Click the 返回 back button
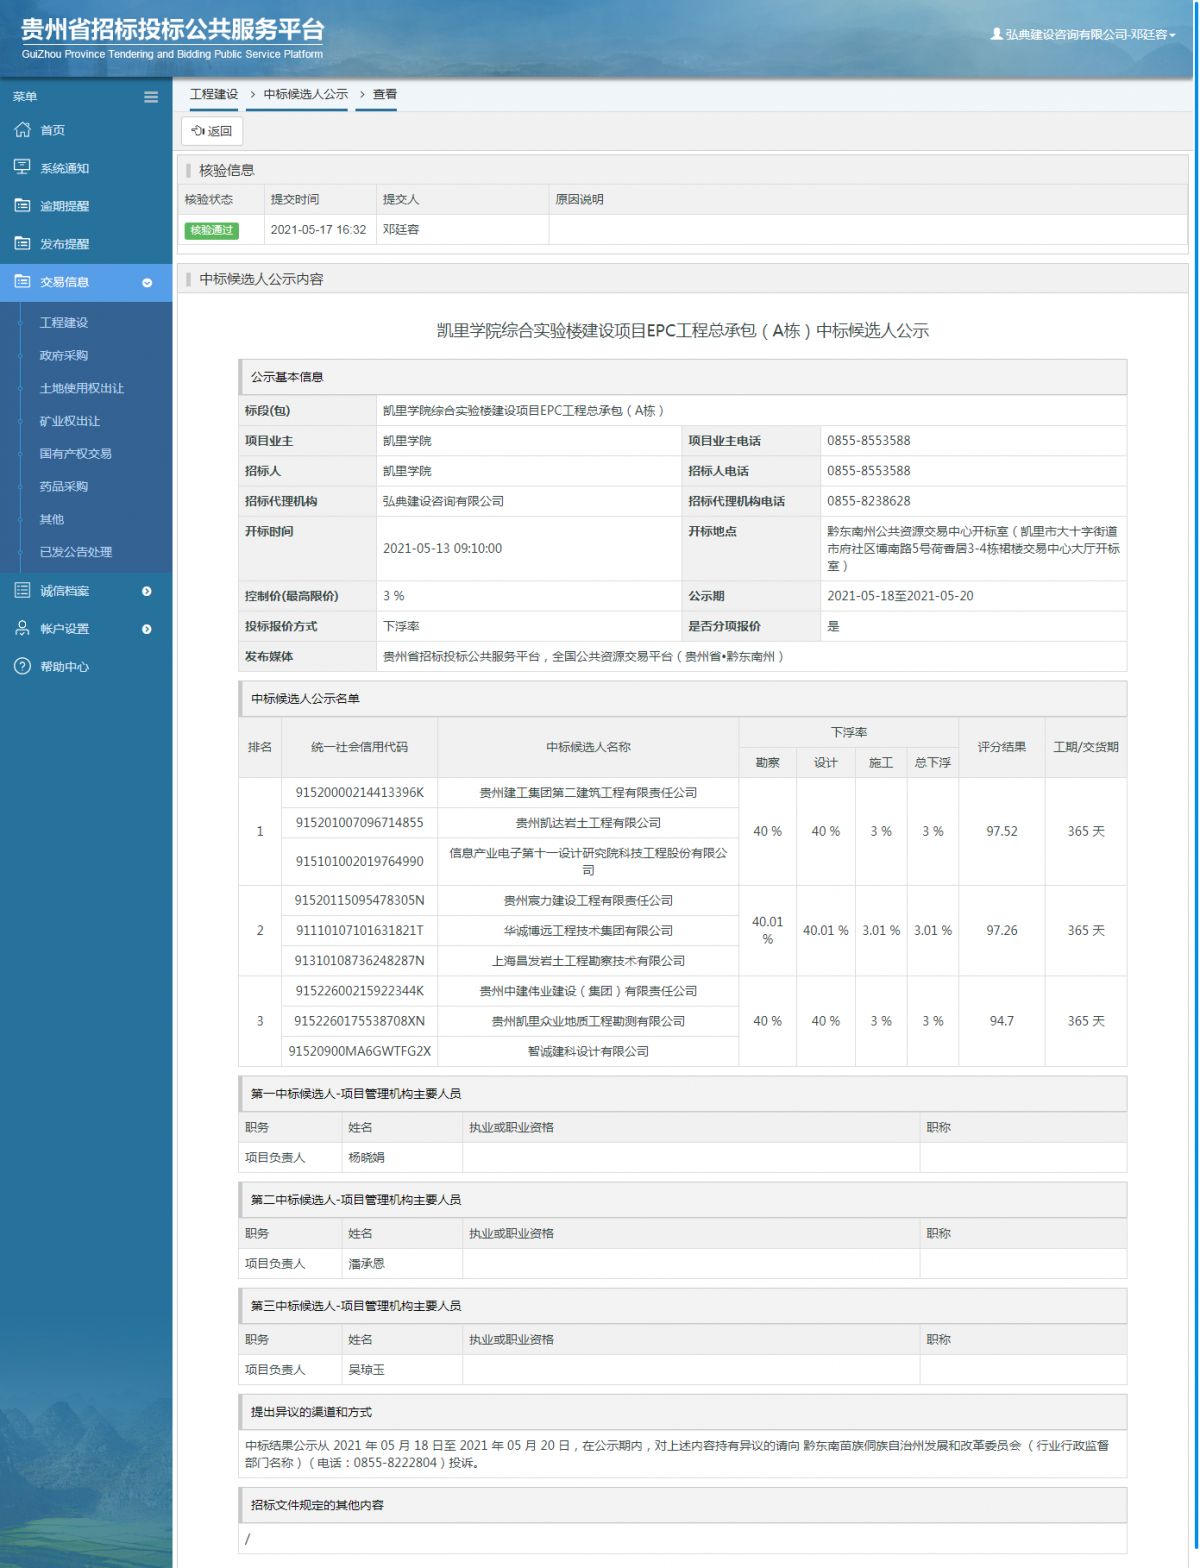 point(212,131)
